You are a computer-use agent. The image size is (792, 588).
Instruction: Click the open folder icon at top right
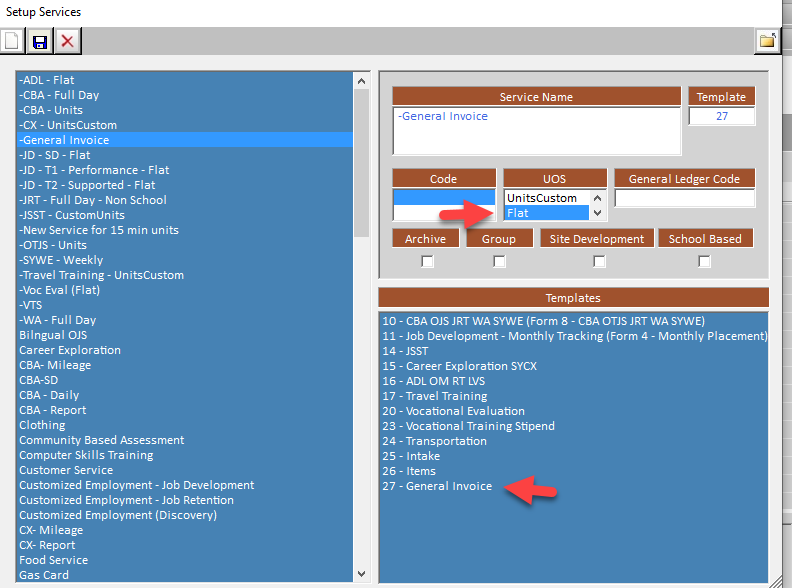tap(767, 41)
